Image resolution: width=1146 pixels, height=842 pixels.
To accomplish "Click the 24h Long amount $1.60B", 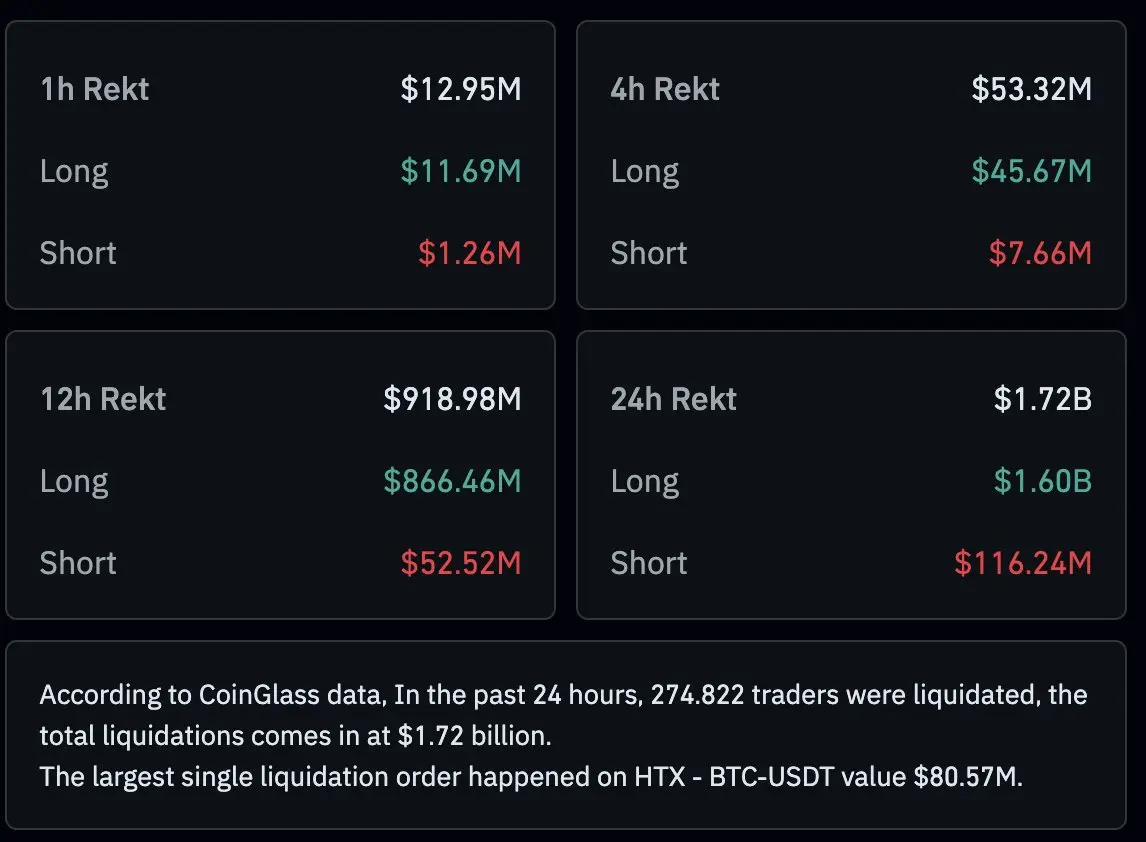I will click(x=1043, y=481).
